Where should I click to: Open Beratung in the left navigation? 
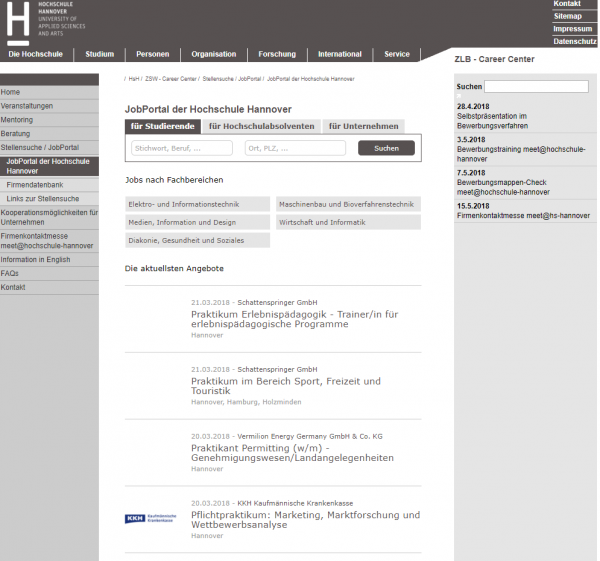coord(49,134)
